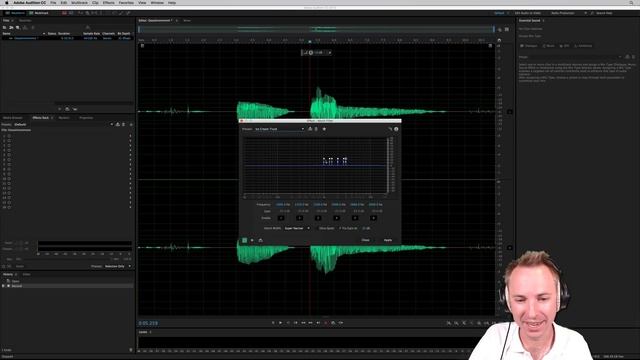Switch to the Mixer tab
The image size is (640, 360).
point(187,20)
